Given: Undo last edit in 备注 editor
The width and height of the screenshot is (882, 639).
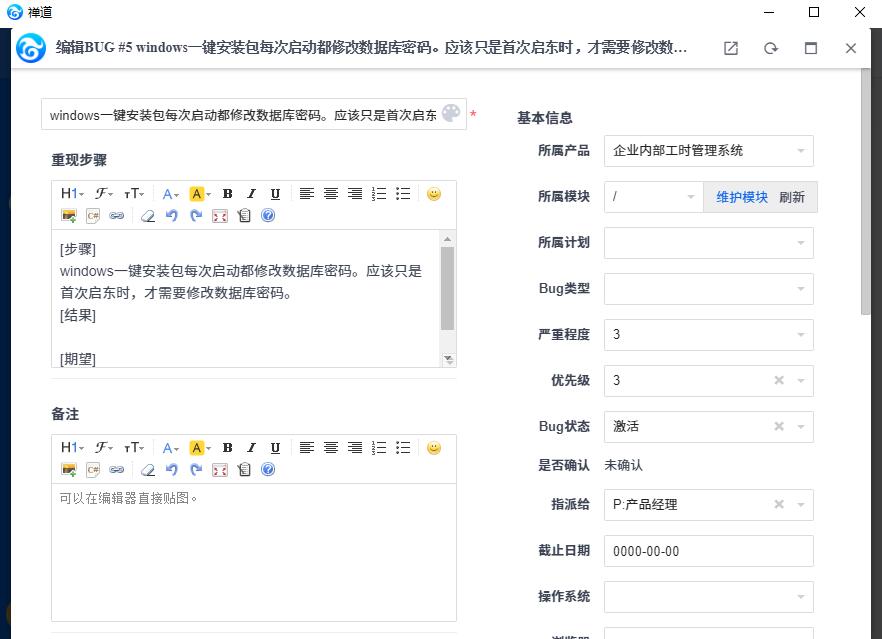Looking at the screenshot, I should tap(172, 470).
